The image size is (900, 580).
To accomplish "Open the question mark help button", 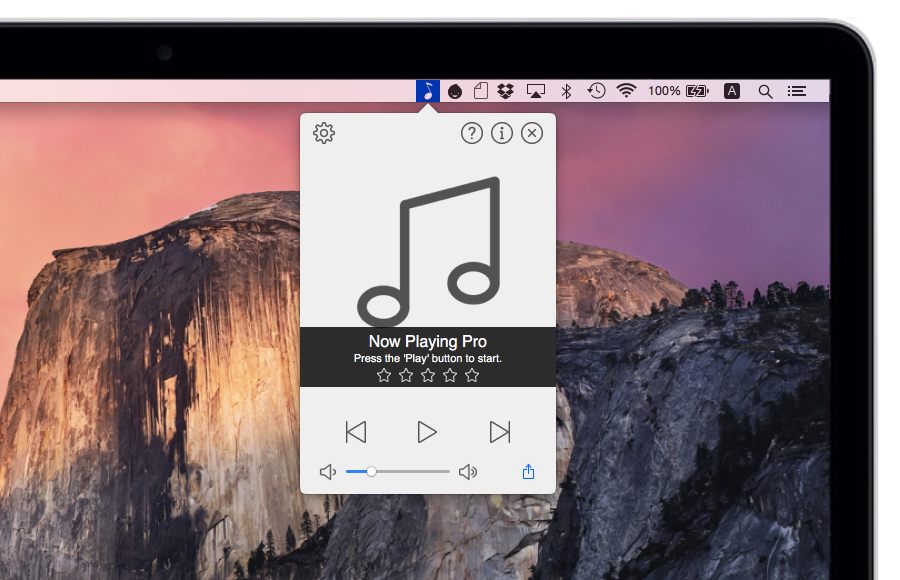I will pos(472,133).
